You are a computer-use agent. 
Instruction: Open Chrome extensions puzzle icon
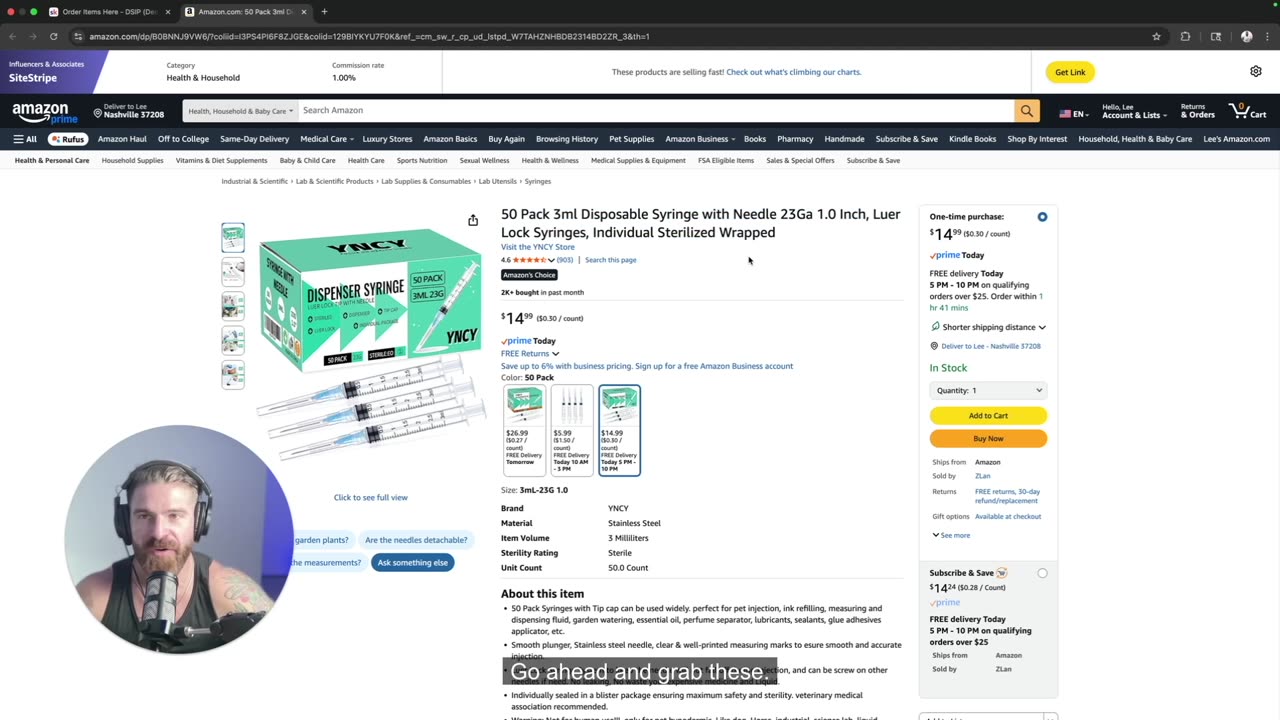pos(1186,36)
